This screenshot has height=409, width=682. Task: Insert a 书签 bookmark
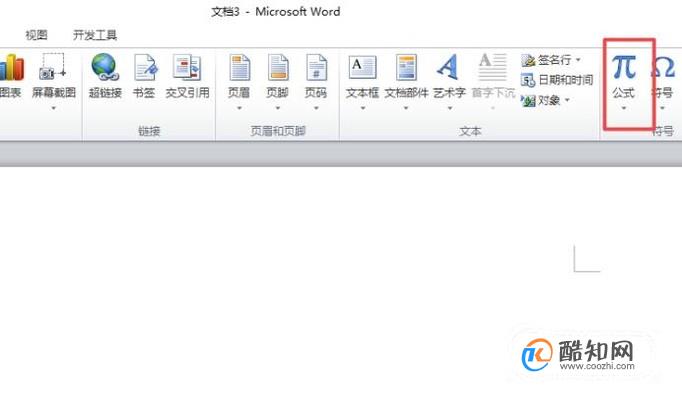[x=145, y=75]
